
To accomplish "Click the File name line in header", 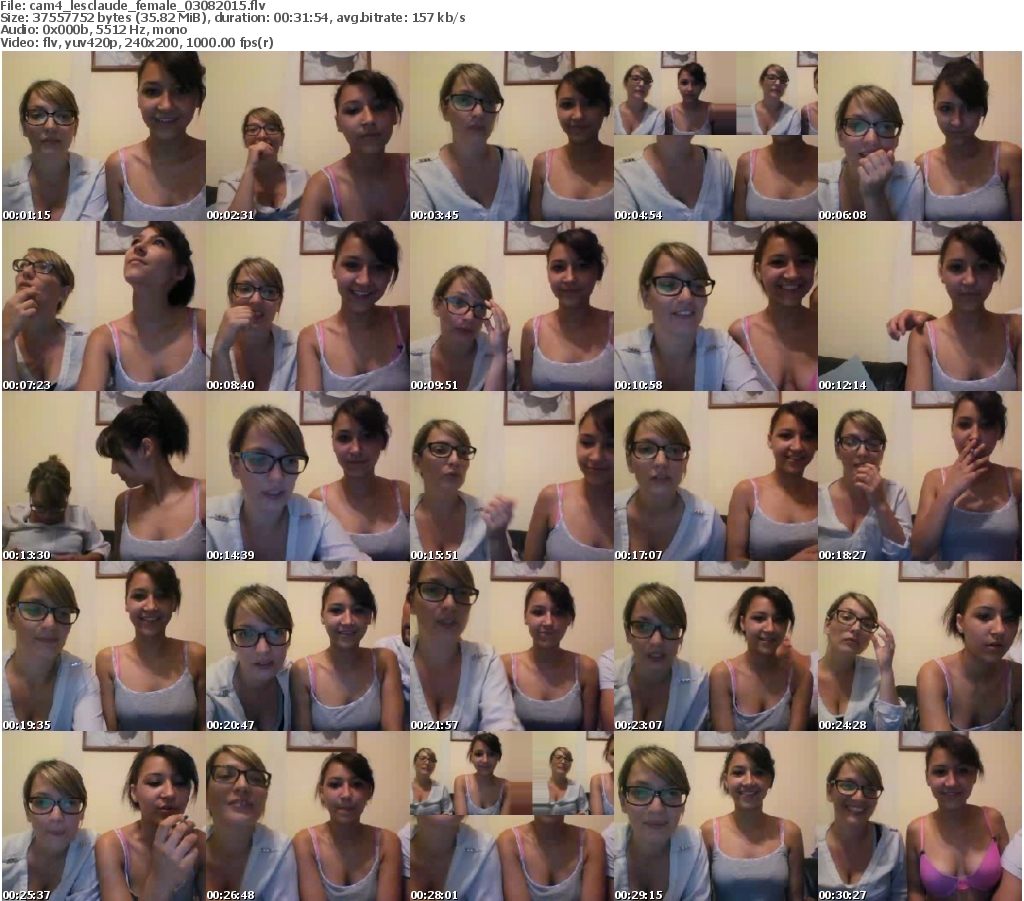I will coord(133,6).
